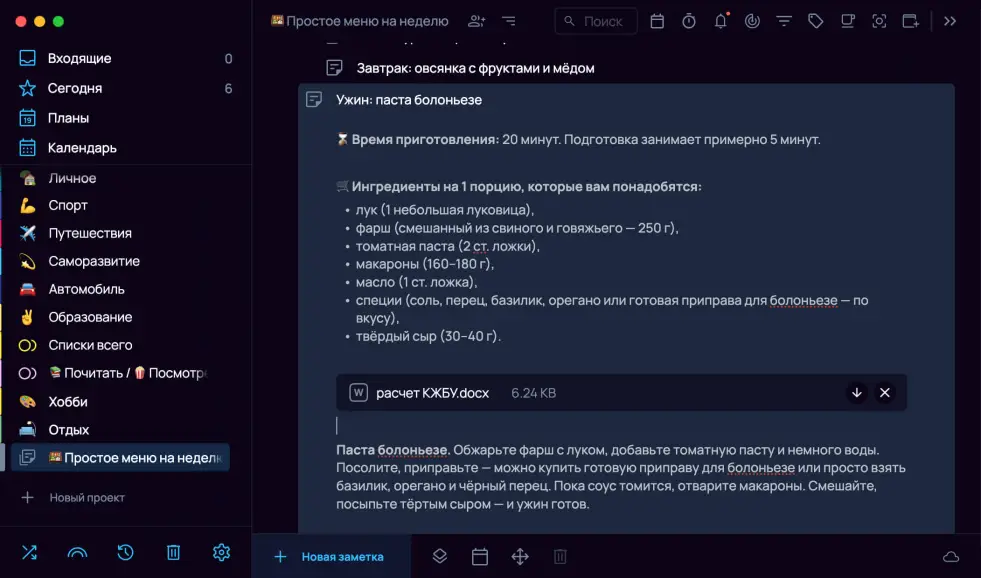This screenshot has width=981, height=578.
Task: Click Новый проект in the sidebar
Action: [87, 497]
